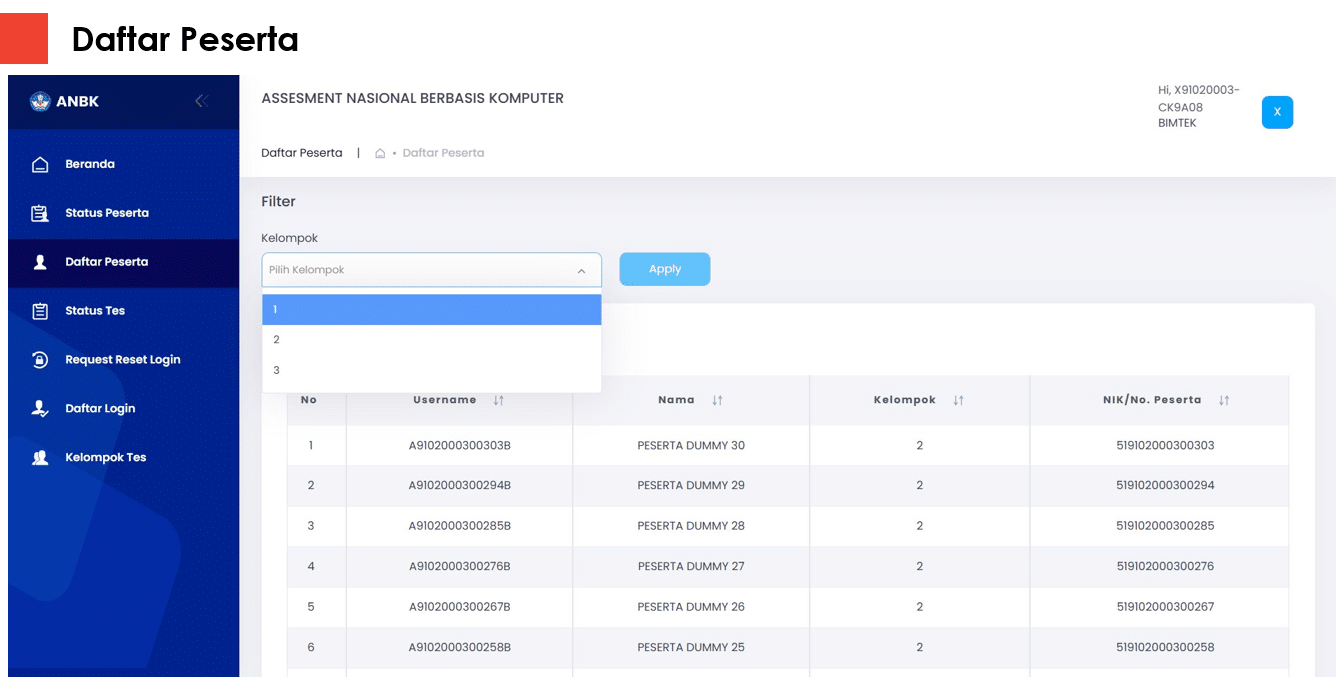Click the Kelompok Tes group icon

point(40,457)
